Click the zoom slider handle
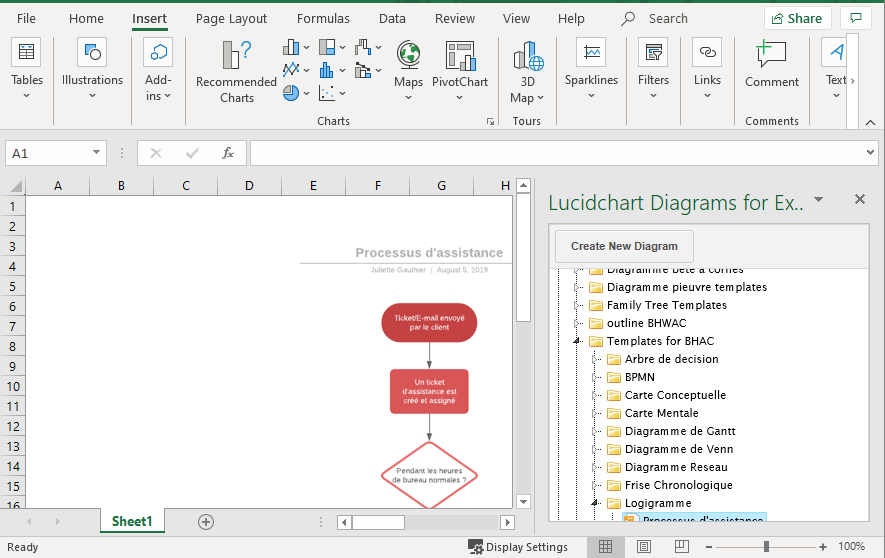Viewport: 885px width, 558px height. click(766, 546)
